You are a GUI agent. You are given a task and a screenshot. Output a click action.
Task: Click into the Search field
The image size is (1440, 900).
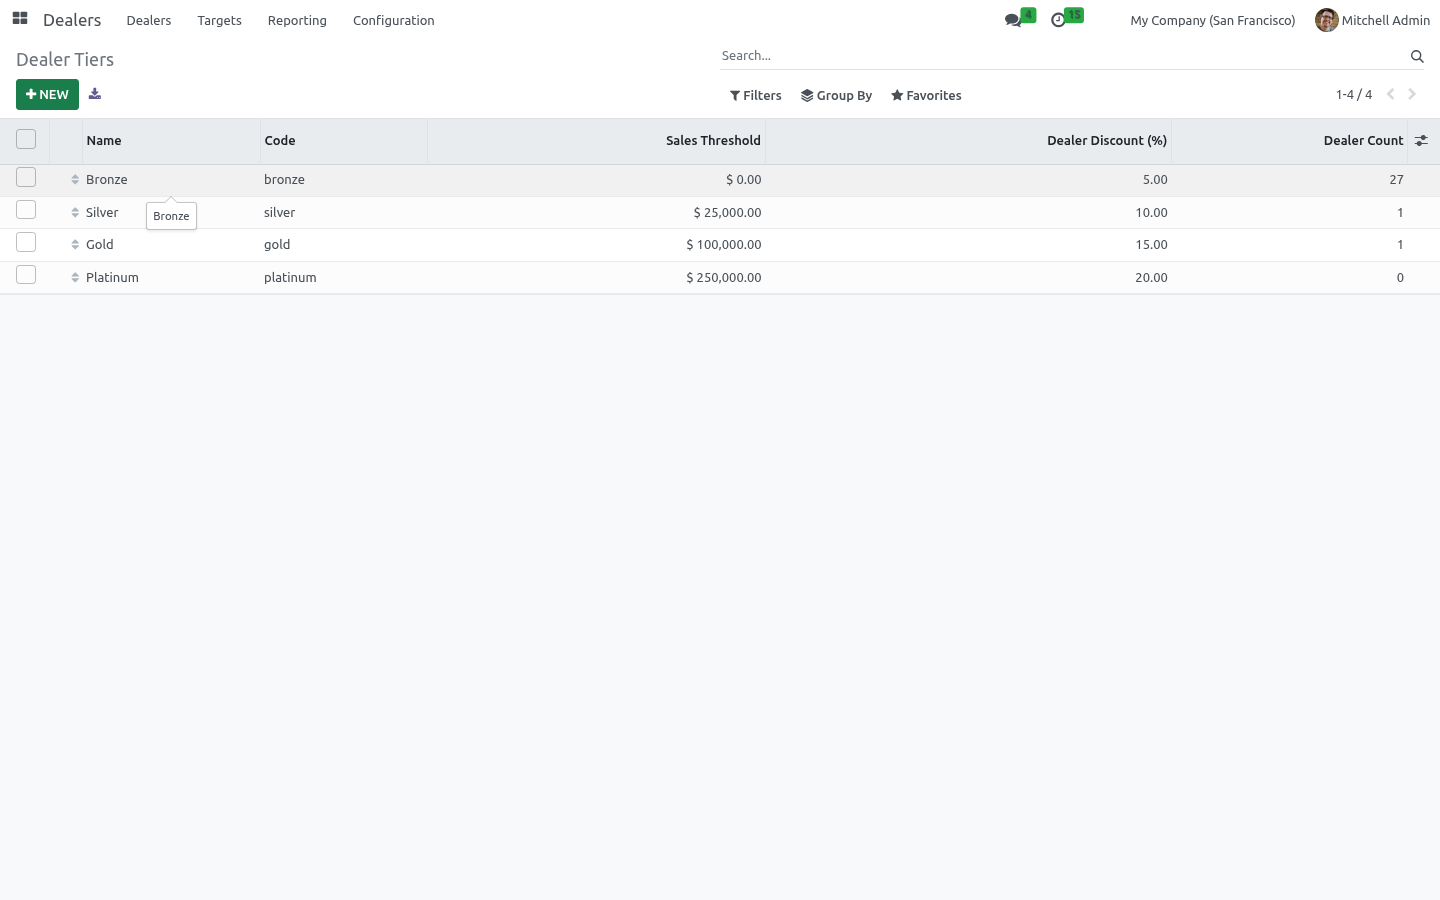1063,56
